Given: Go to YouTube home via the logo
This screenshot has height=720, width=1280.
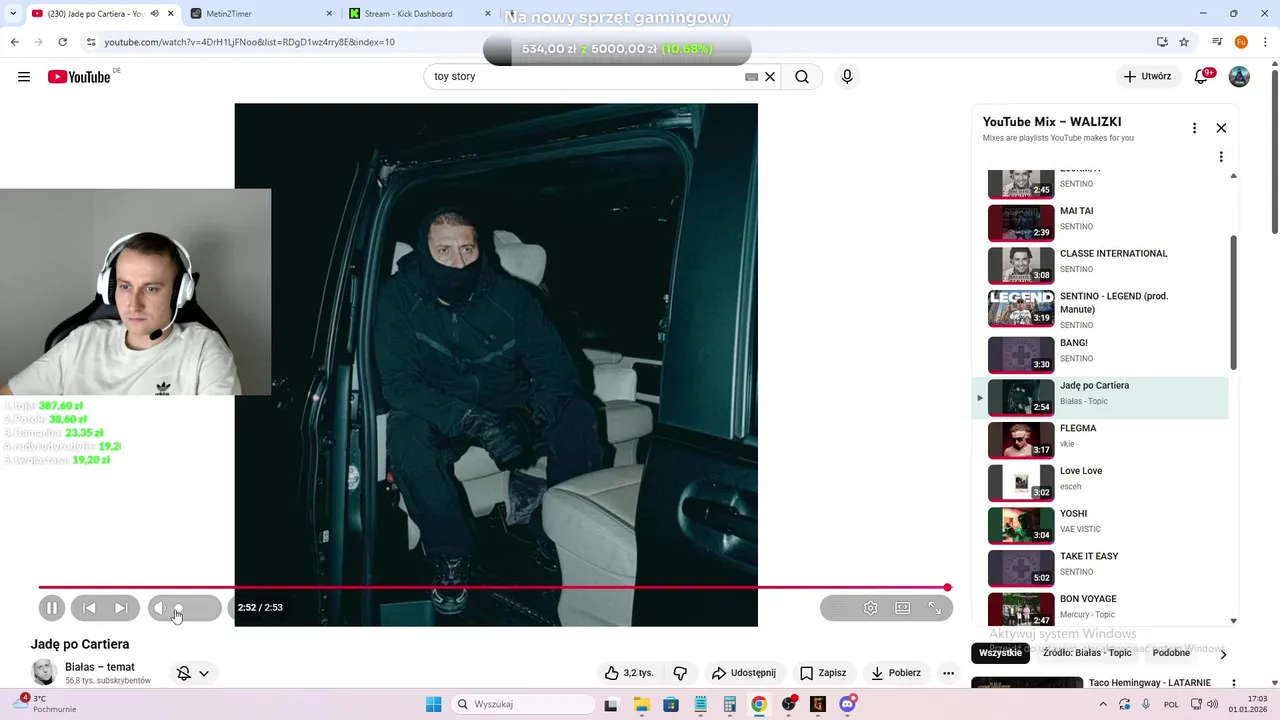Looking at the screenshot, I should pyautogui.click(x=79, y=77).
